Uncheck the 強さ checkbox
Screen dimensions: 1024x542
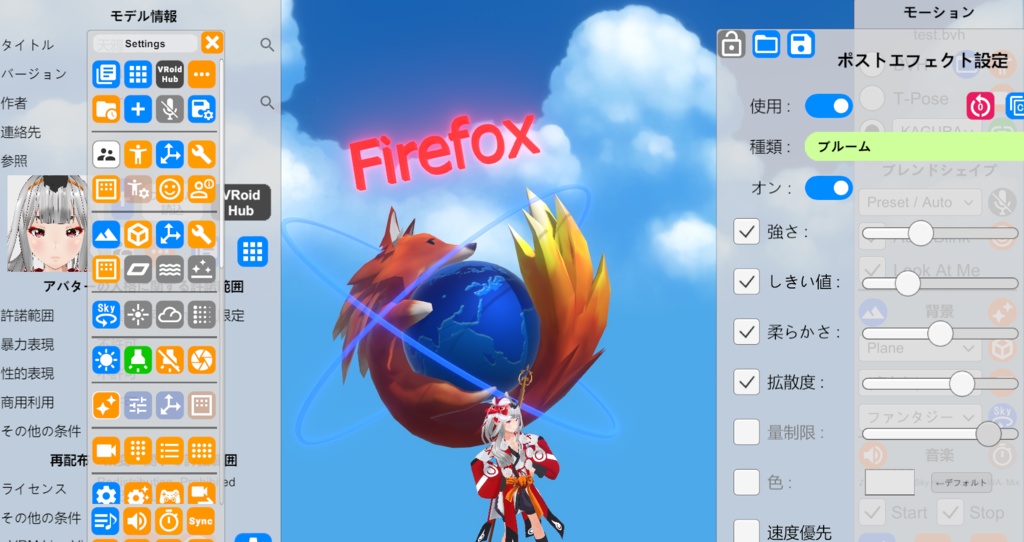point(746,232)
